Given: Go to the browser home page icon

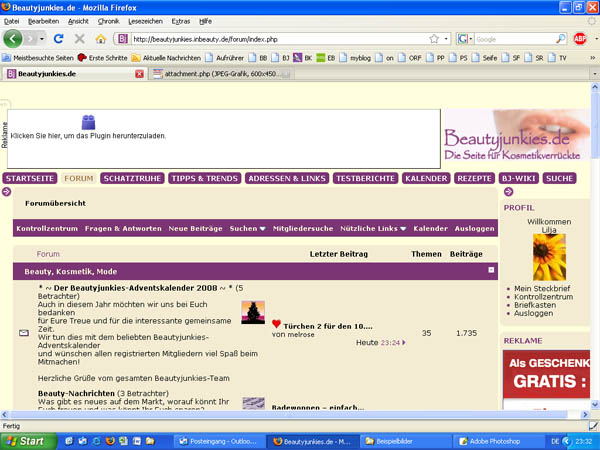Looking at the screenshot, I should [100, 39].
